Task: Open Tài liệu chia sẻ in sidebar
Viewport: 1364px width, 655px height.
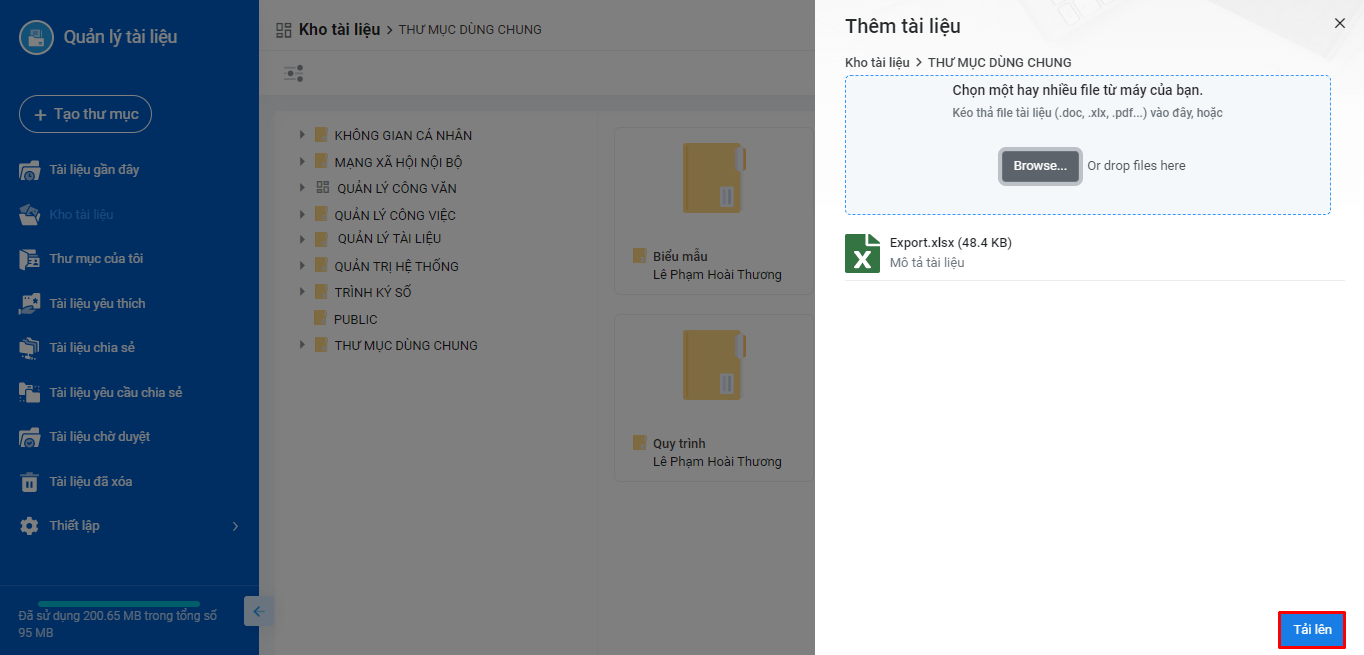Action: click(x=92, y=348)
